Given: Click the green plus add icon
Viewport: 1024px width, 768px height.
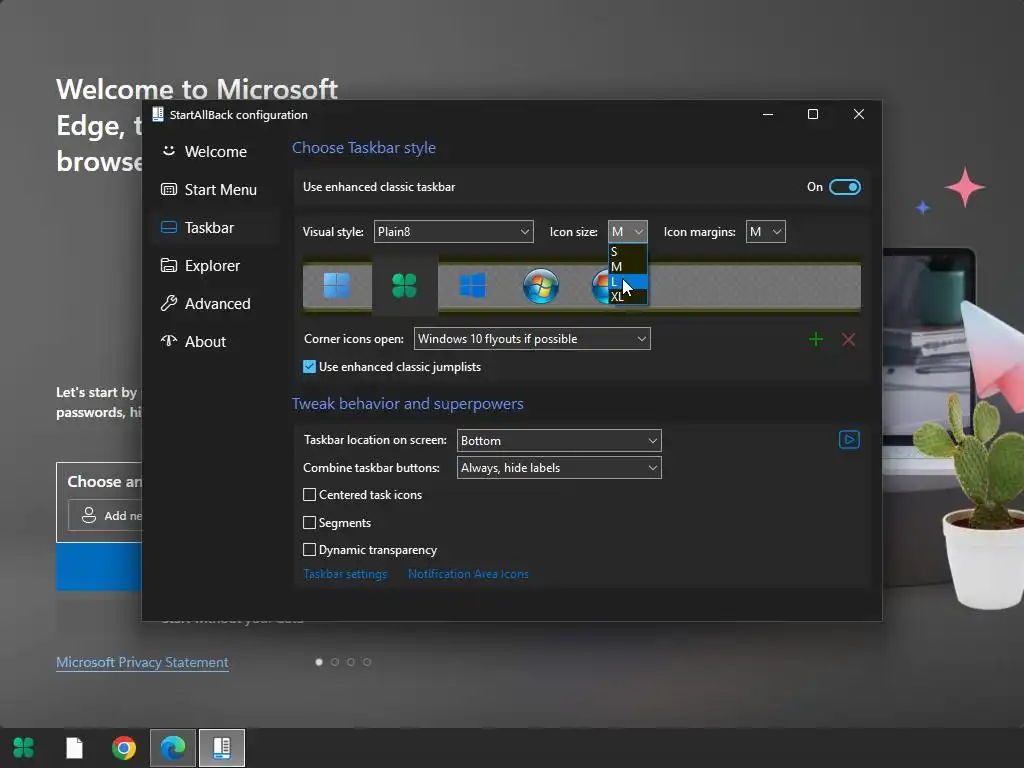Looking at the screenshot, I should 816,340.
